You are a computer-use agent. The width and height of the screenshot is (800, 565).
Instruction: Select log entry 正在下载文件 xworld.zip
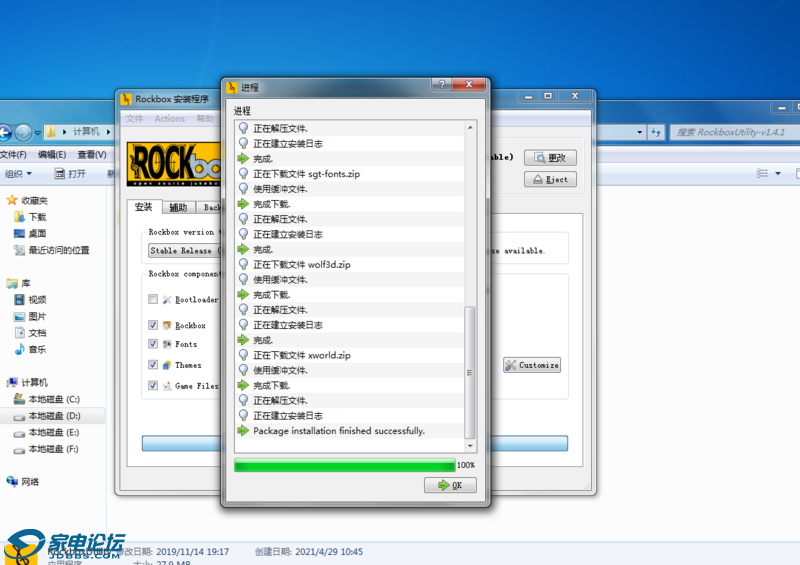pos(349,355)
